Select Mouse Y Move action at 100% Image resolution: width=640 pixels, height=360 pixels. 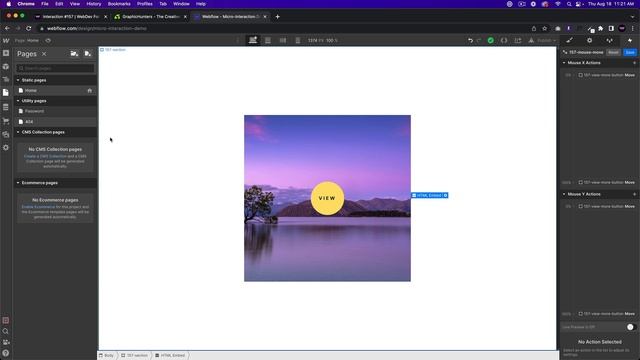[x=607, y=314]
